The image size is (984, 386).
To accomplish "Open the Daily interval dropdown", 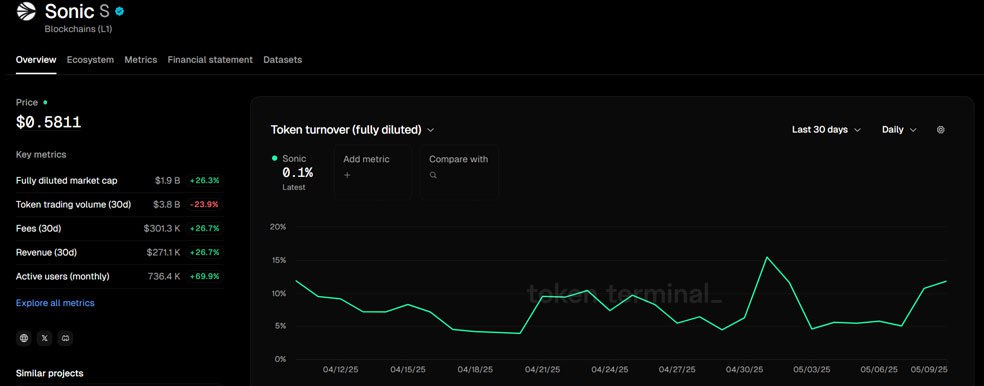I will (x=899, y=130).
